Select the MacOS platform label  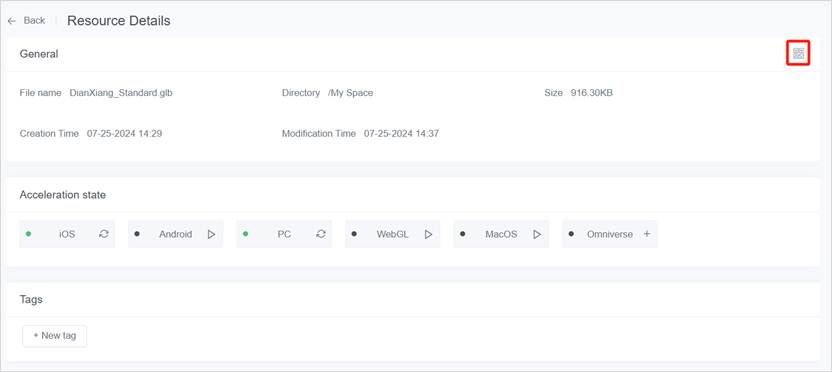tap(501, 234)
